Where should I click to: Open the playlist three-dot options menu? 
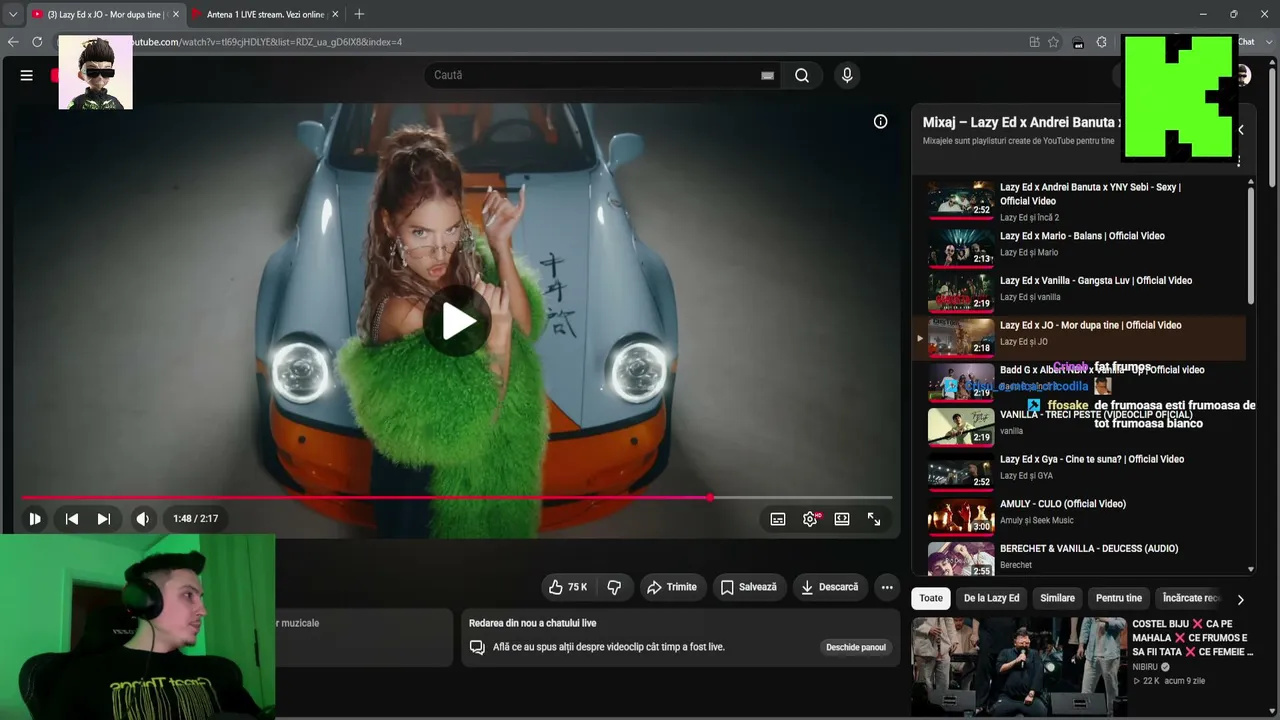[x=1239, y=161]
